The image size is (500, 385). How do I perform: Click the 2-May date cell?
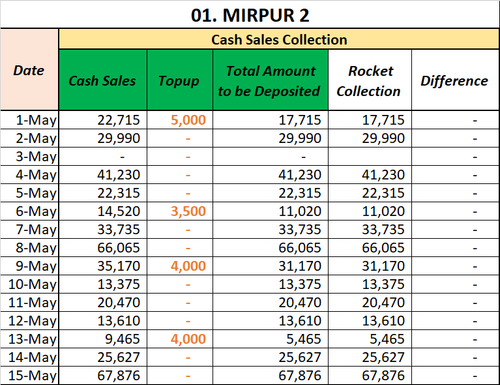29,138
